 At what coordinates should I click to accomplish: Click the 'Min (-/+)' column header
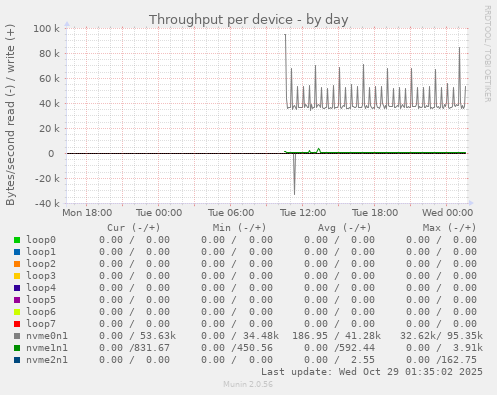(240, 228)
